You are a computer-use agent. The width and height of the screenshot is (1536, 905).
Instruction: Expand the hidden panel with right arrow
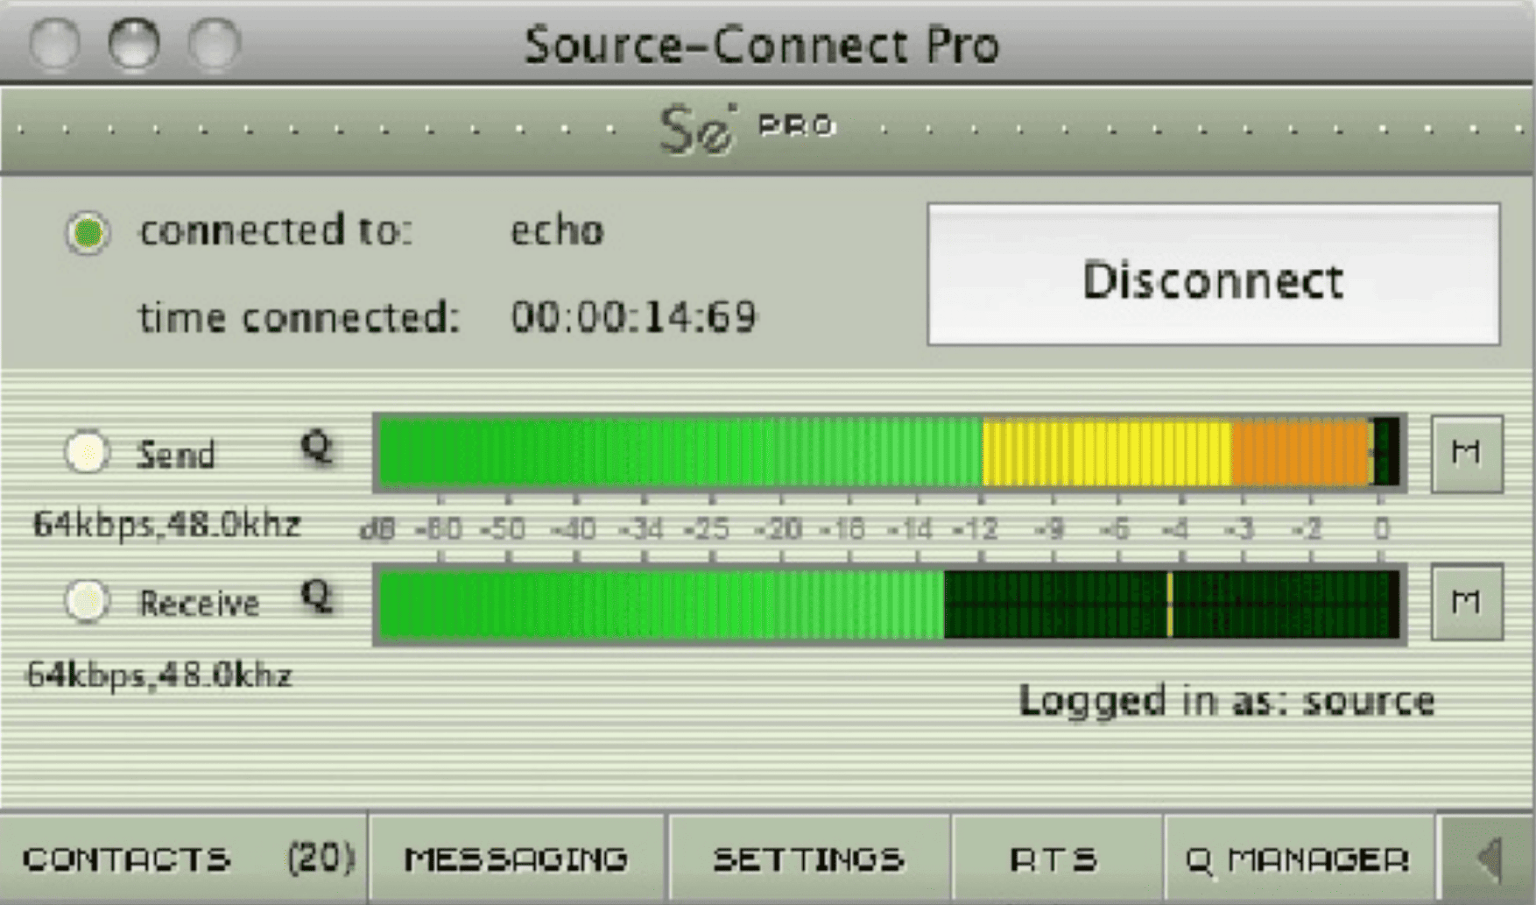pyautogui.click(x=1487, y=857)
